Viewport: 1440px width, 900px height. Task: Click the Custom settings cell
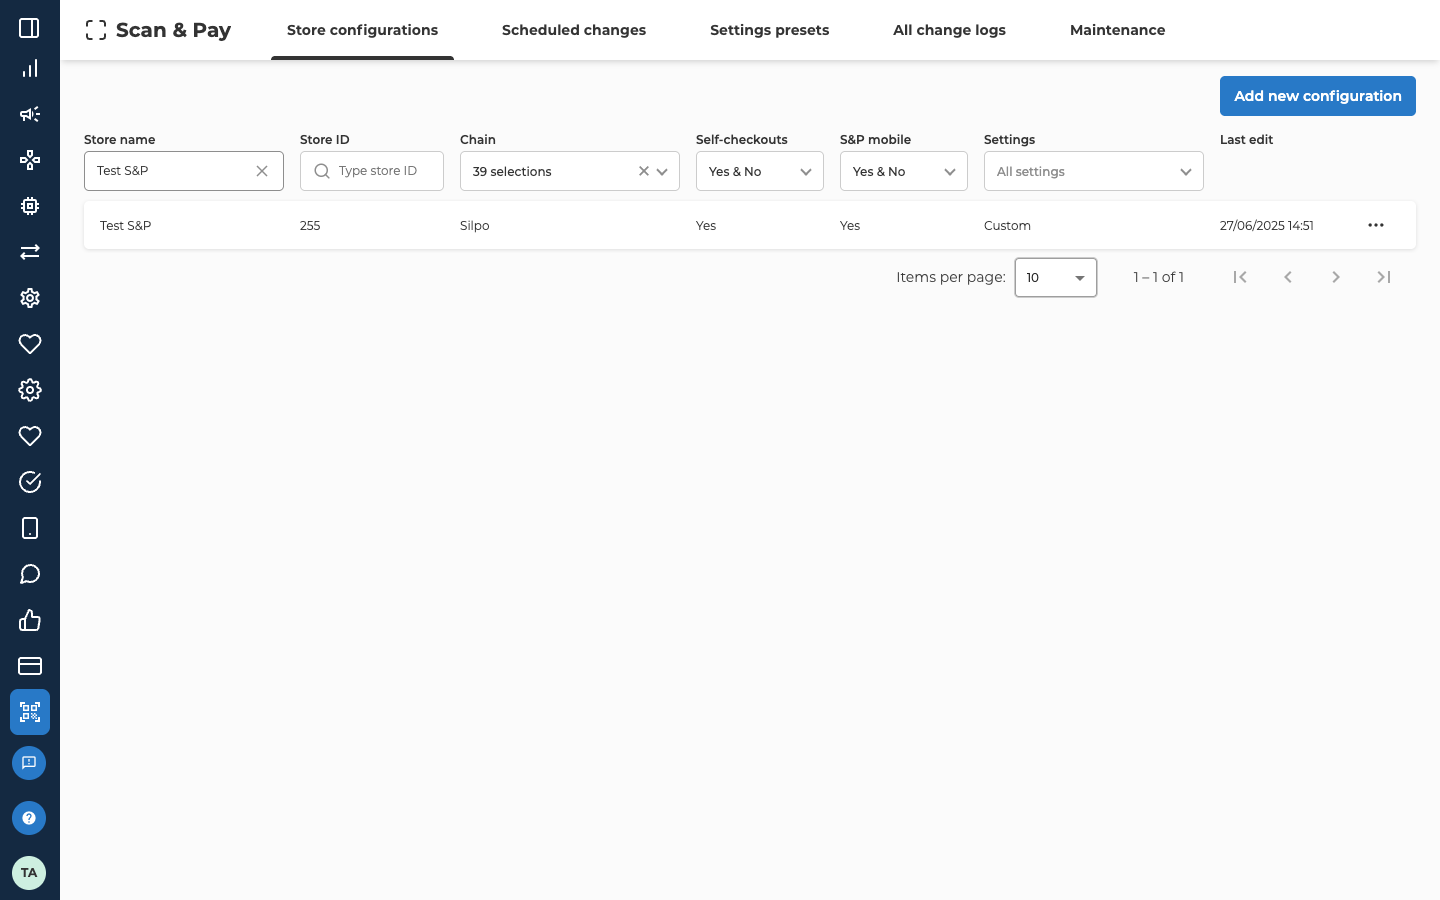[x=1007, y=225]
